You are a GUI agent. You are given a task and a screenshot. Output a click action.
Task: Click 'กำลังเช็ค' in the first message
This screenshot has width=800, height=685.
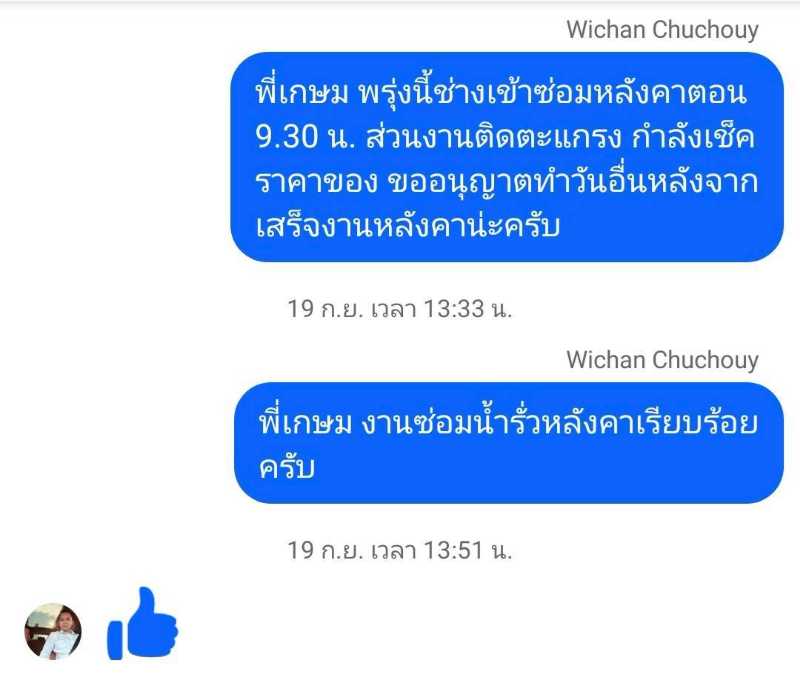693,137
